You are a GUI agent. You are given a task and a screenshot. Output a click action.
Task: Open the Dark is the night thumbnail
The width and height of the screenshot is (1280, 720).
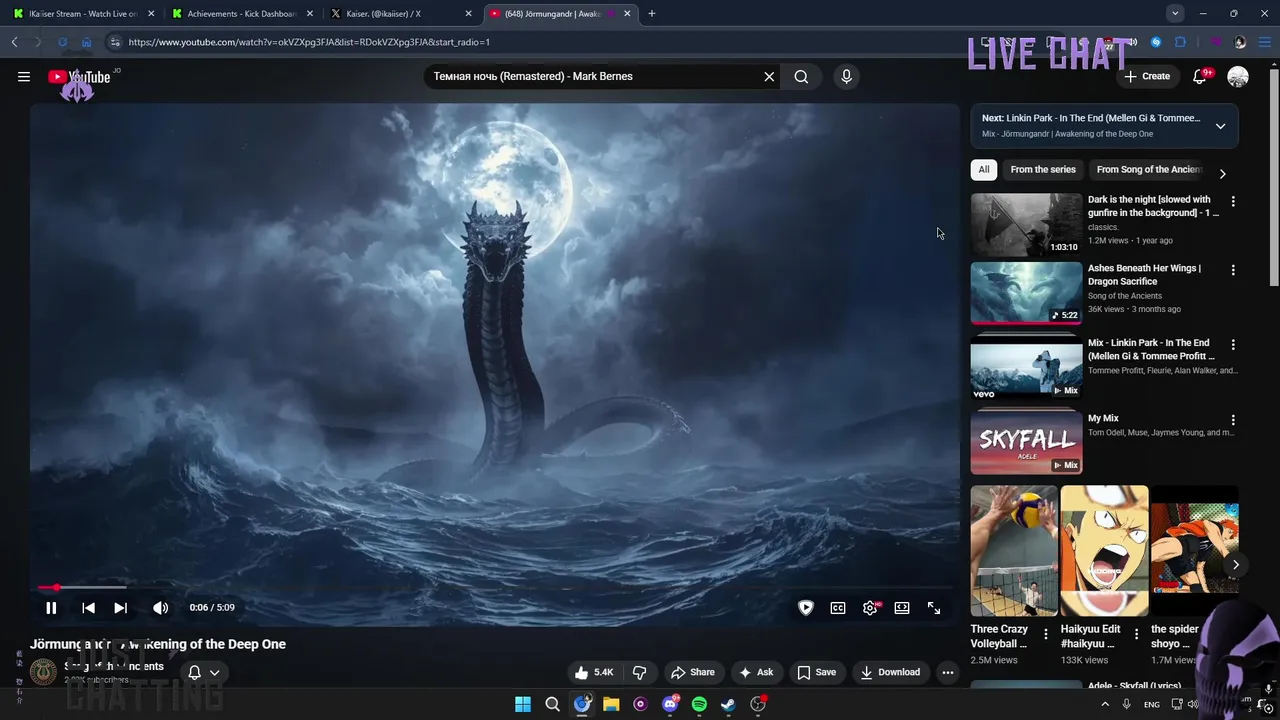[1026, 224]
